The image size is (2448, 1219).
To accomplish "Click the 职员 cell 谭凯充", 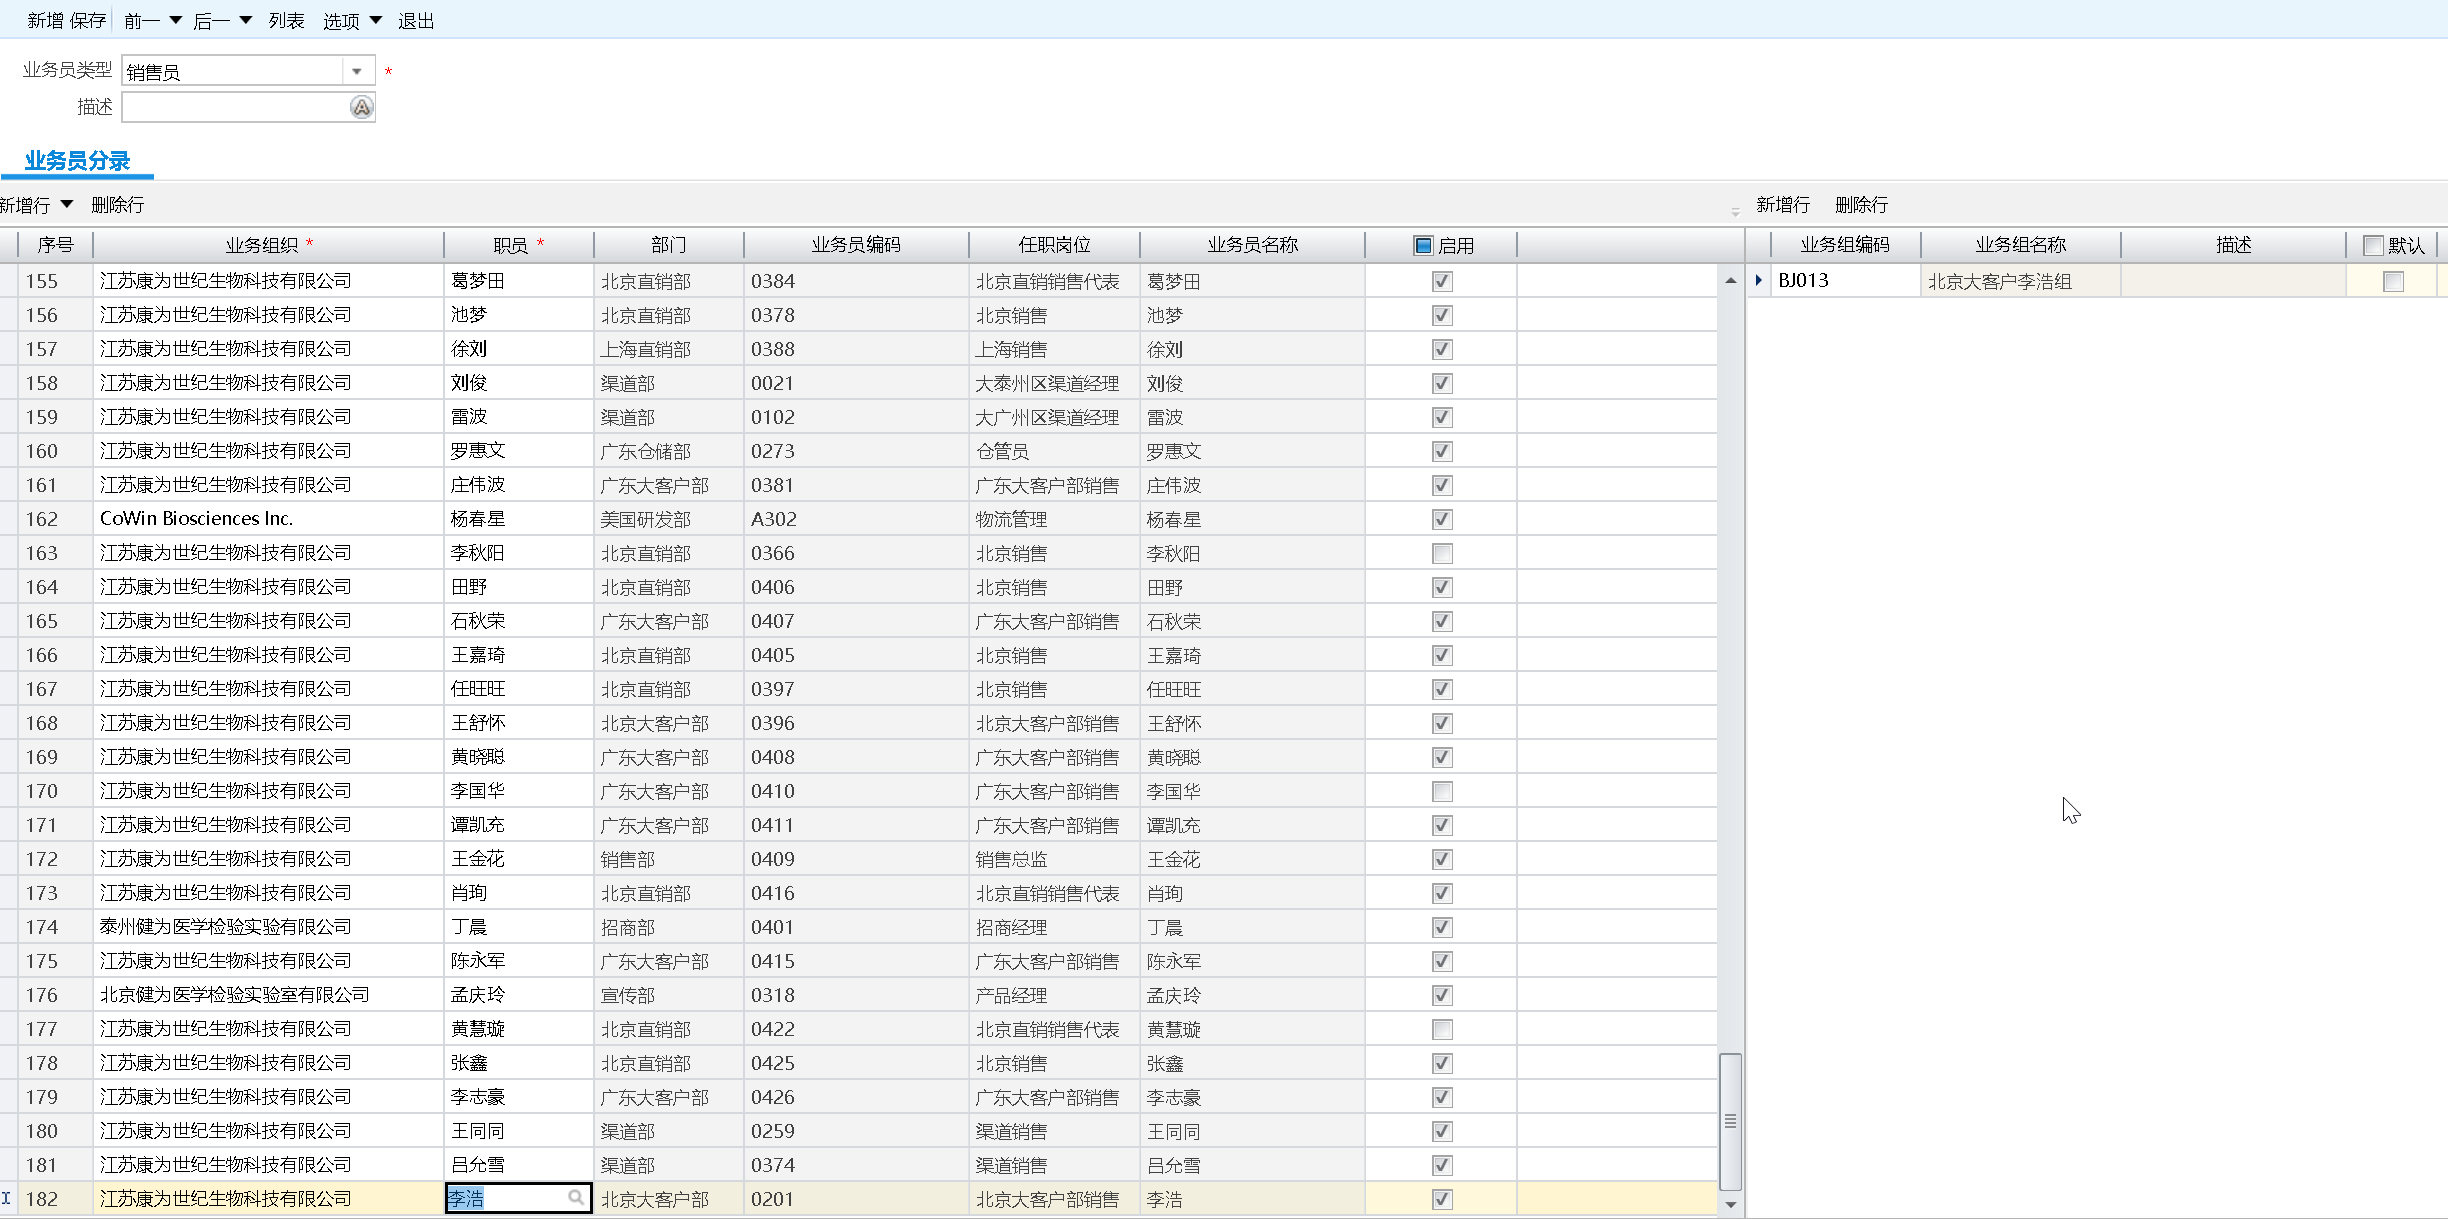I will (518, 825).
